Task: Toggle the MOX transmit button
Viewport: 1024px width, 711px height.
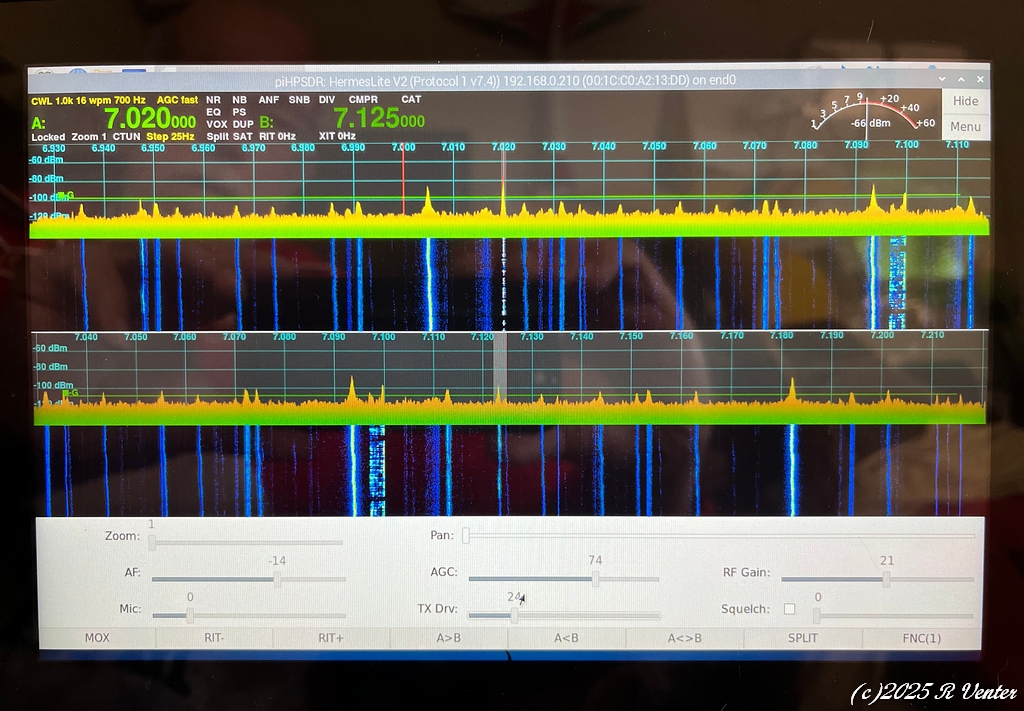Action: [x=97, y=638]
